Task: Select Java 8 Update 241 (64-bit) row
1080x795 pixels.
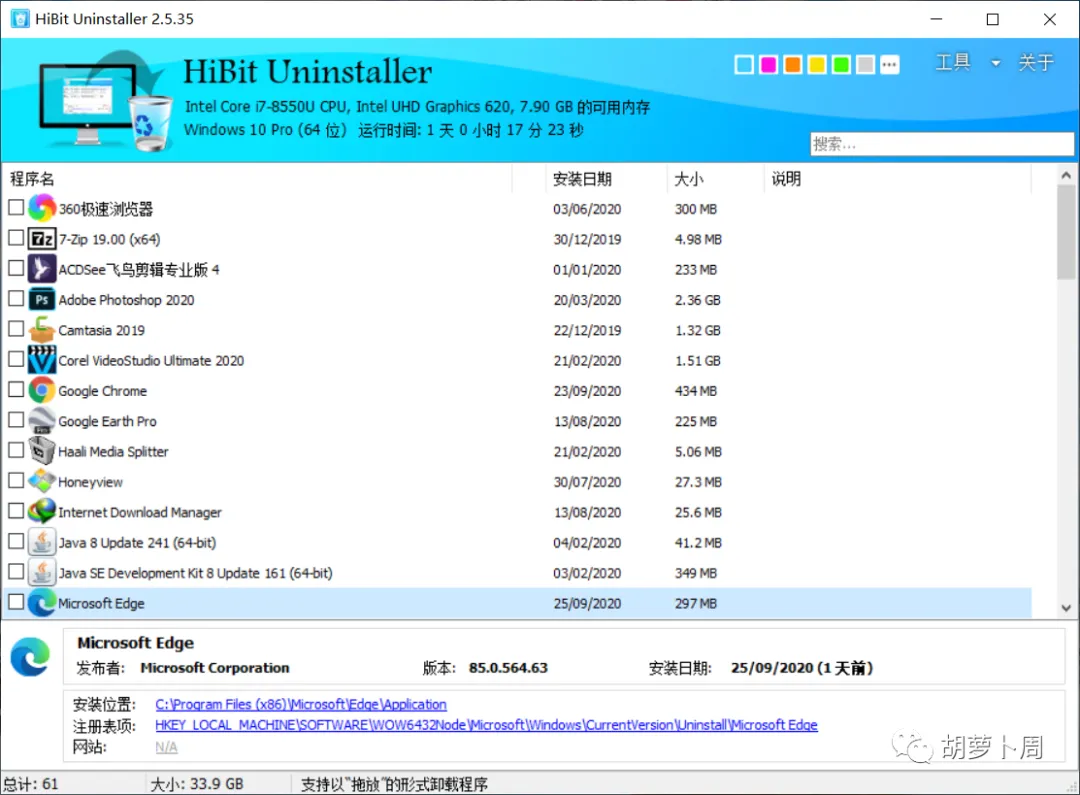Action: tap(517, 542)
